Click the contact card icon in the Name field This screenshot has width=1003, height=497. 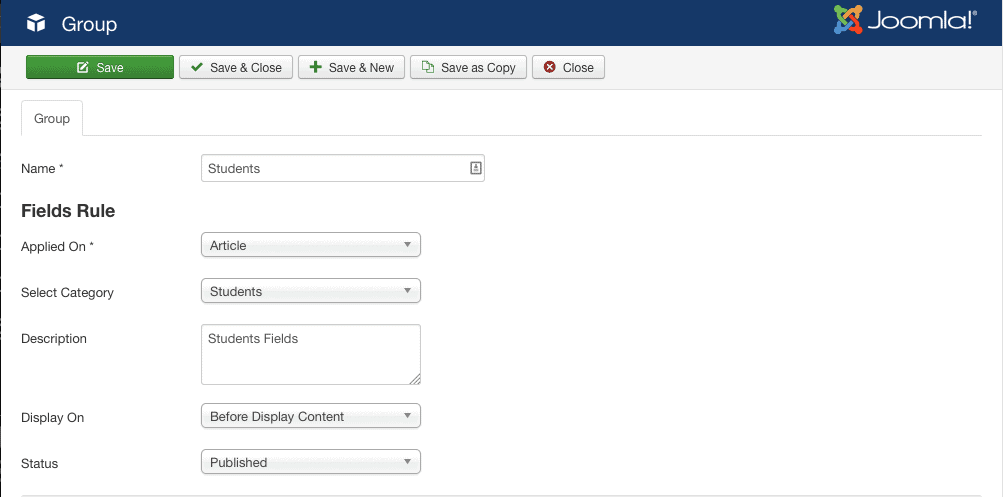click(476, 168)
